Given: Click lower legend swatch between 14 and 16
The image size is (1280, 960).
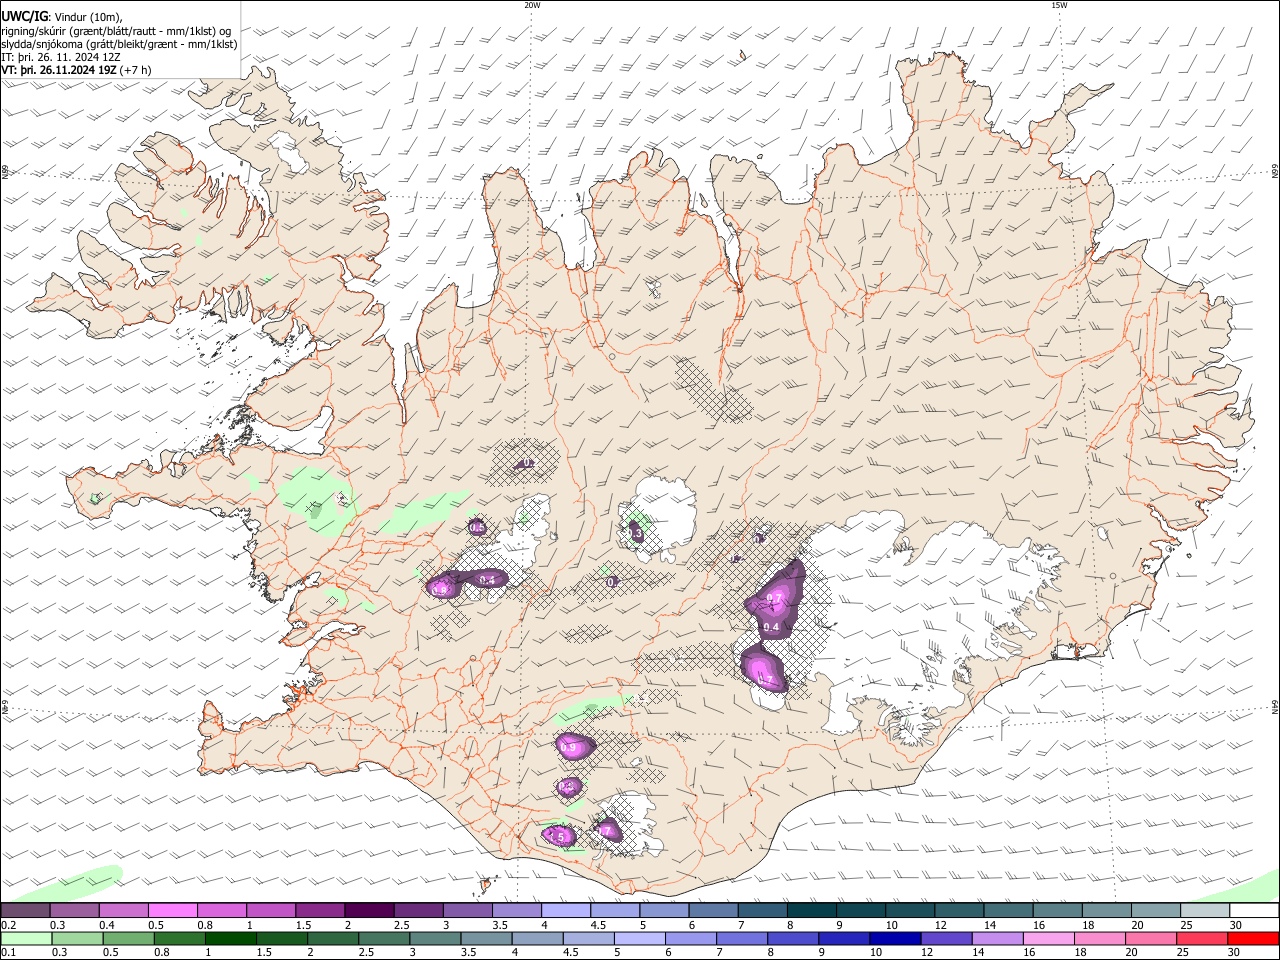Looking at the screenshot, I should (x=998, y=939).
